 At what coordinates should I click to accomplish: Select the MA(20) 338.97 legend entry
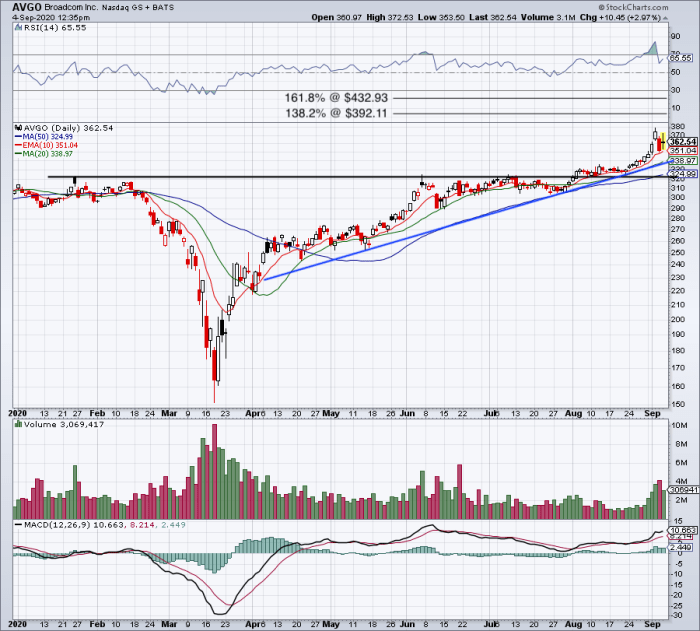44,154
